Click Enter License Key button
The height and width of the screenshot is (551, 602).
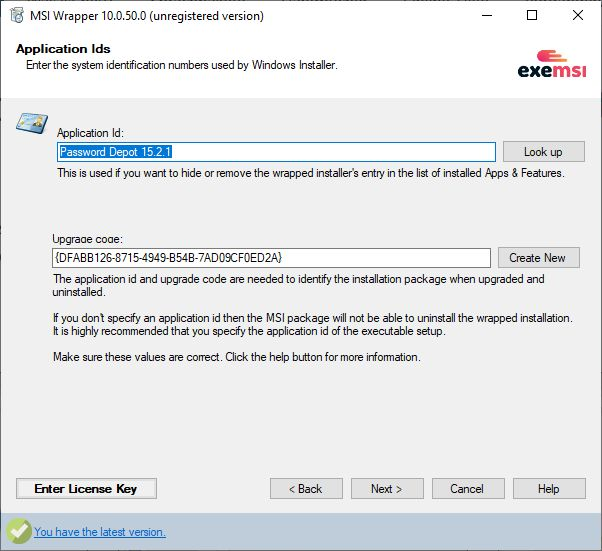(86, 488)
